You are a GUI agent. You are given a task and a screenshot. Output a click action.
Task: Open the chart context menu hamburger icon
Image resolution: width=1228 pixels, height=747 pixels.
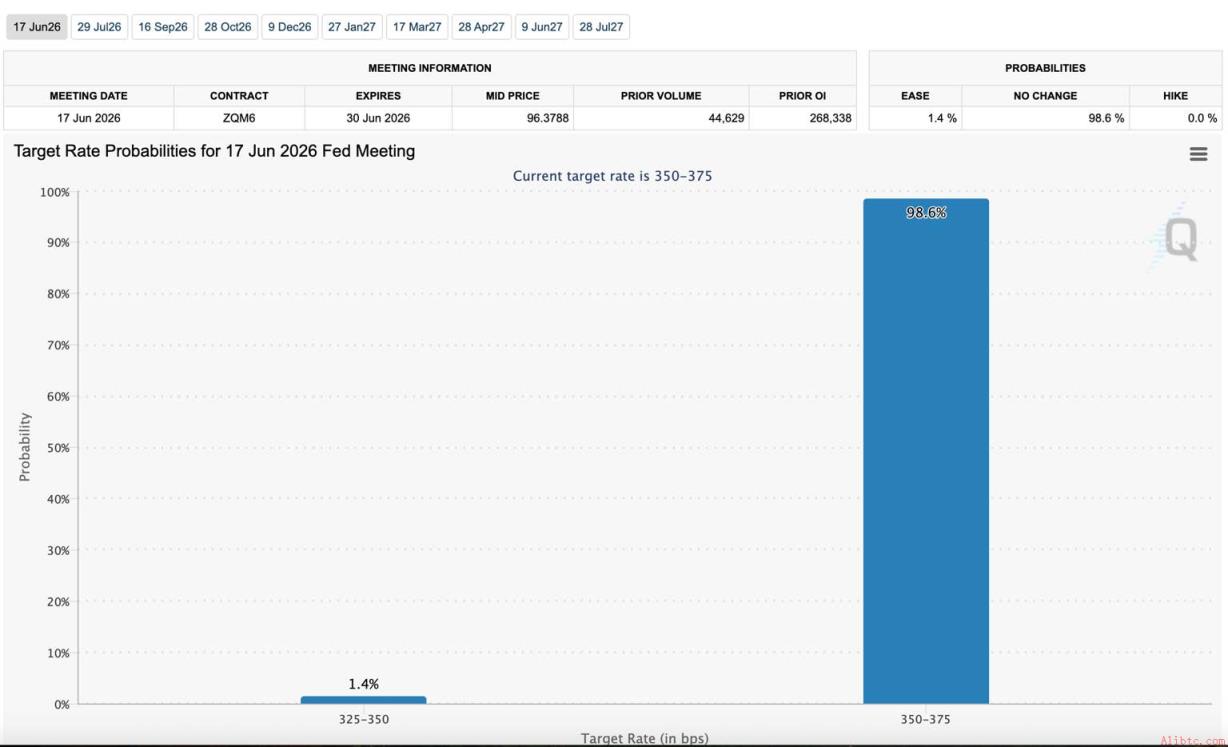coord(1198,154)
